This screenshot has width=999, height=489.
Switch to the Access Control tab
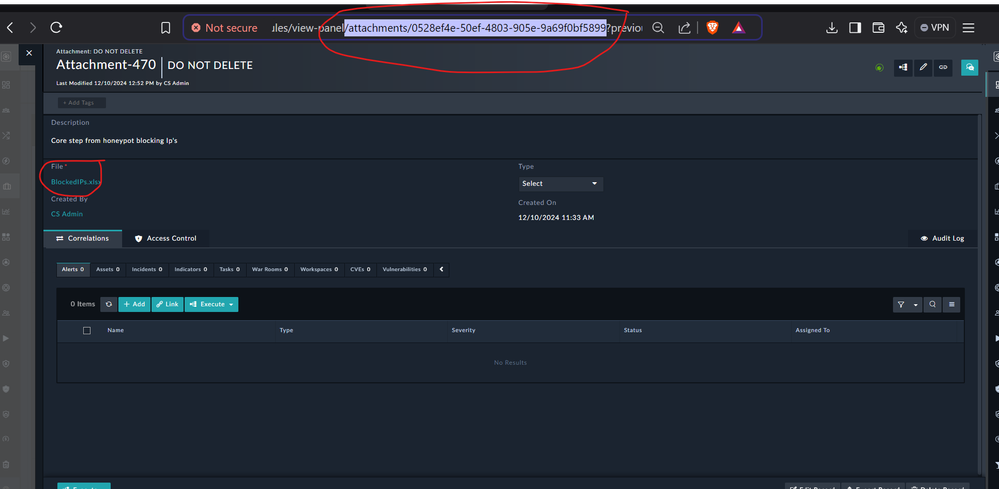166,239
